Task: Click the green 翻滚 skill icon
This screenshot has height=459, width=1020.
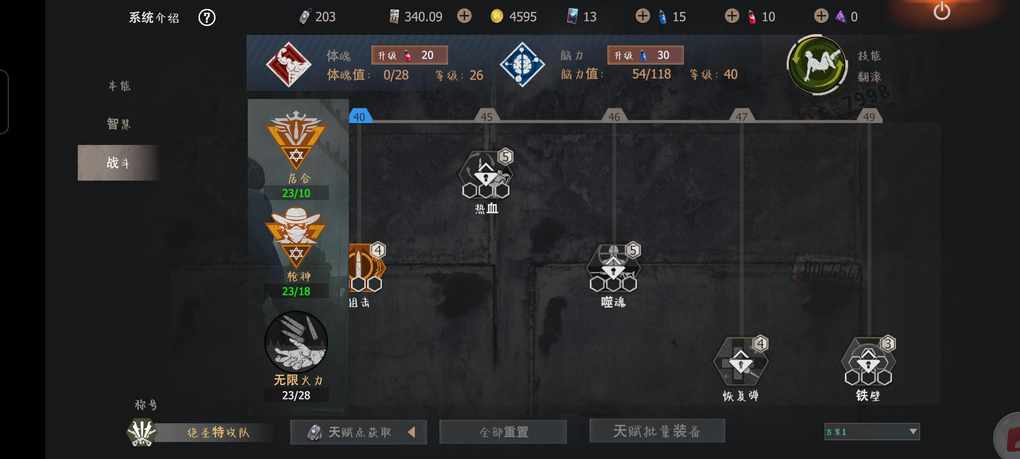Action: [x=816, y=65]
